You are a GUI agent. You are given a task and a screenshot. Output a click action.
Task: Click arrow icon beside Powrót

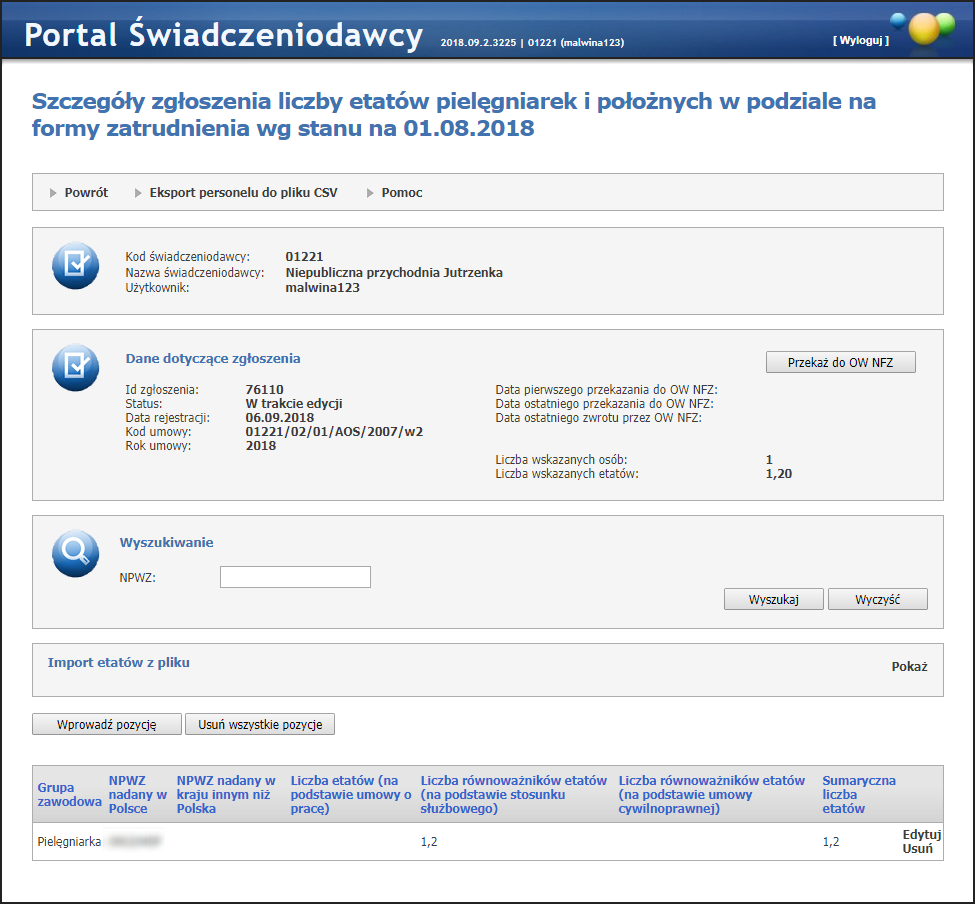pos(53,193)
